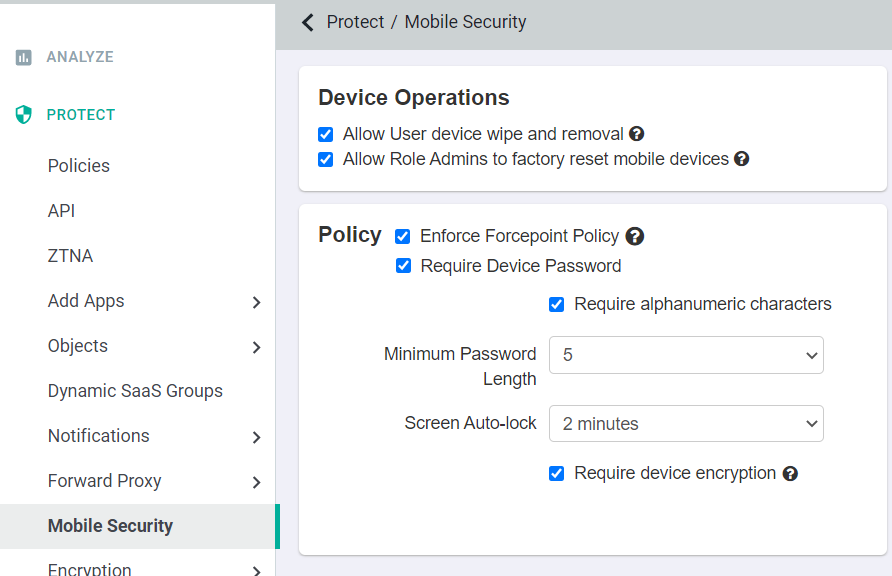892x576 pixels.
Task: Open the Minimum Password Length dropdown
Action: pyautogui.click(x=686, y=355)
